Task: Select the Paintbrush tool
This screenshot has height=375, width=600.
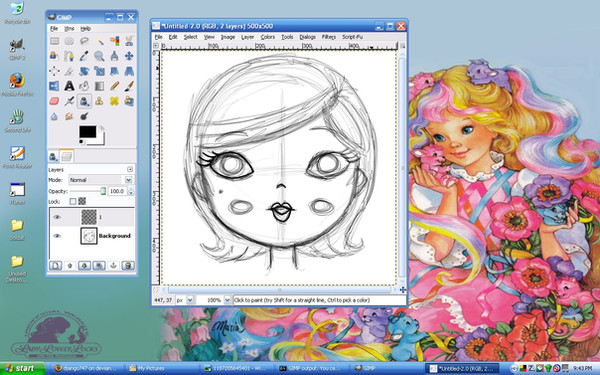Action: (129, 86)
